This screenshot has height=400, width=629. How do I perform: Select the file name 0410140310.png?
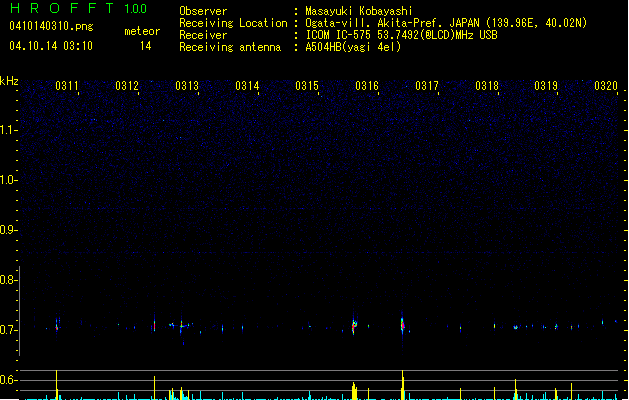pos(51,26)
